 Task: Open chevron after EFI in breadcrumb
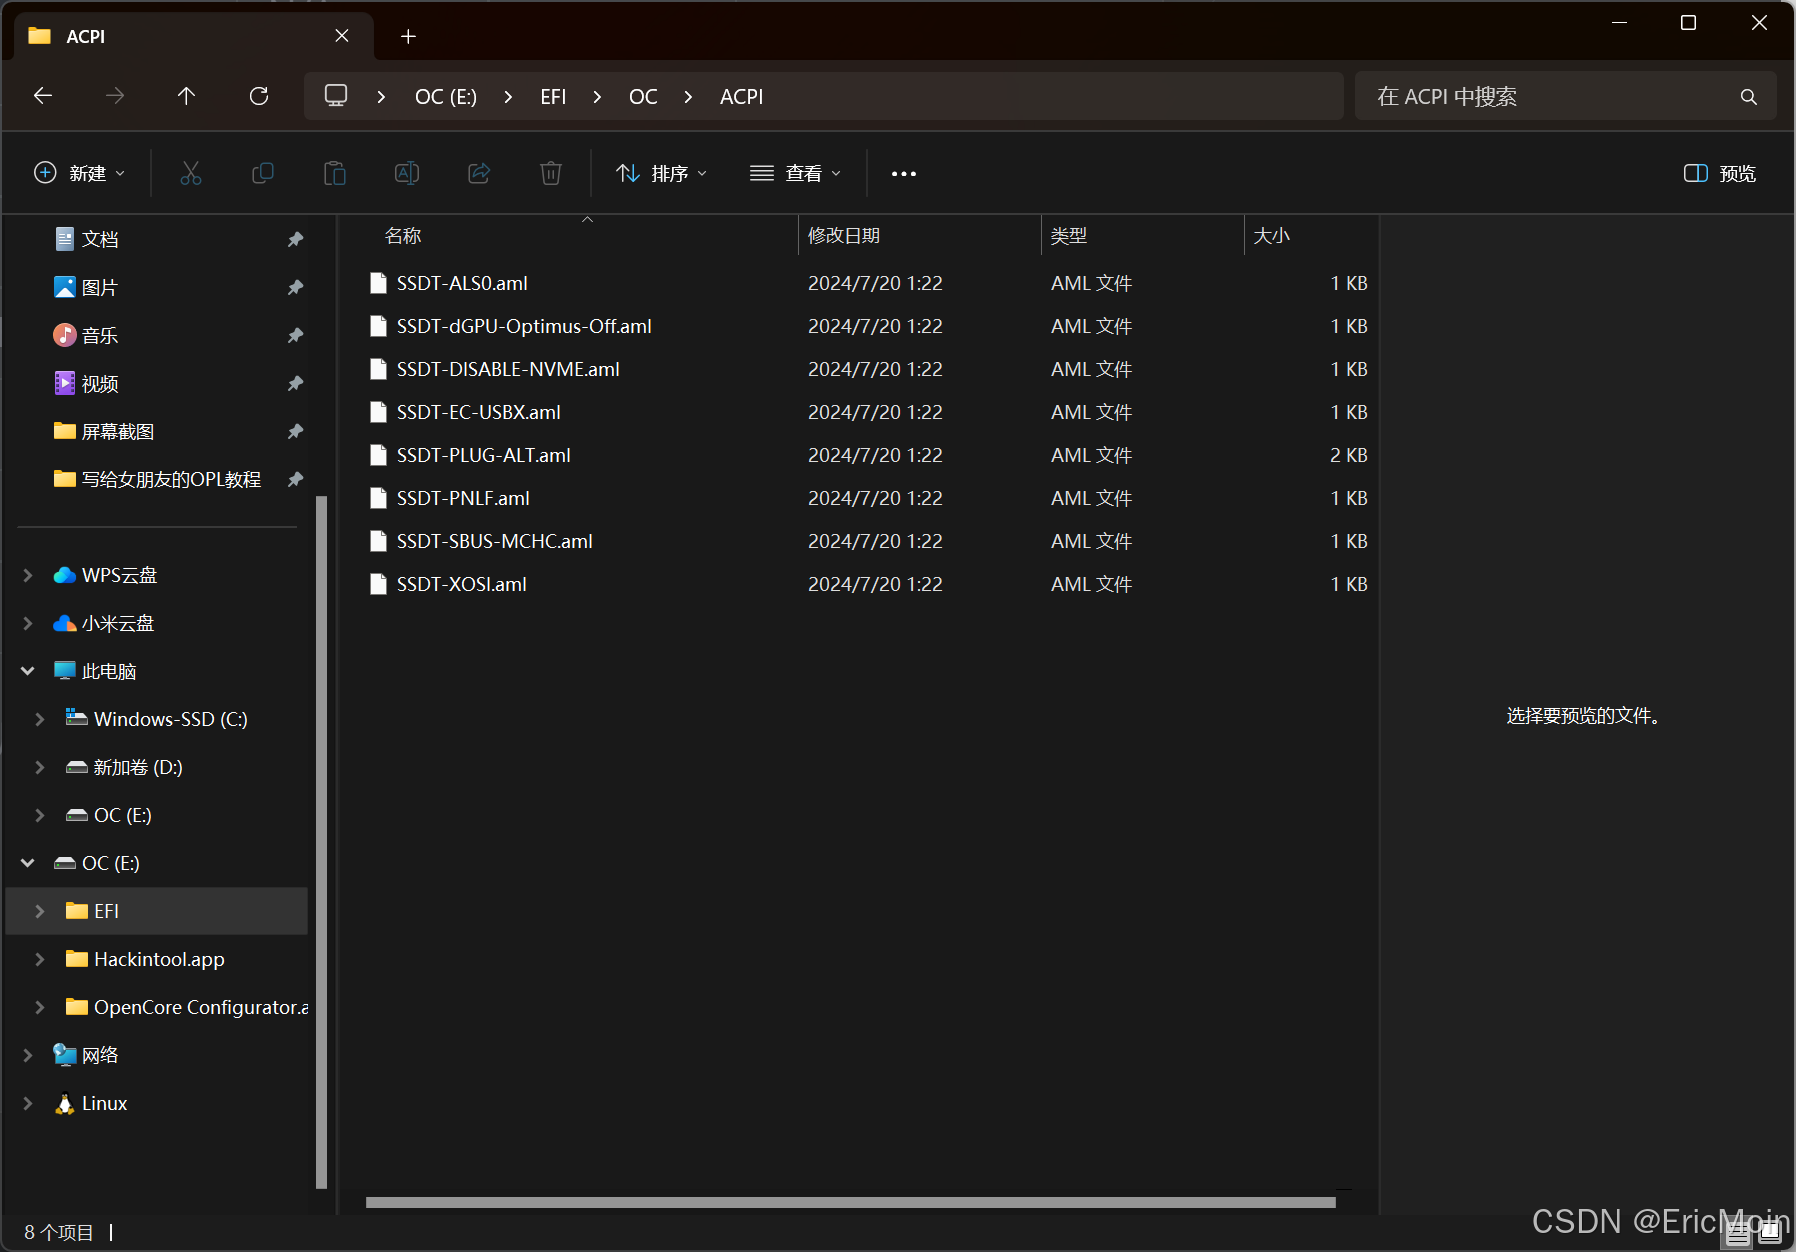tap(597, 97)
